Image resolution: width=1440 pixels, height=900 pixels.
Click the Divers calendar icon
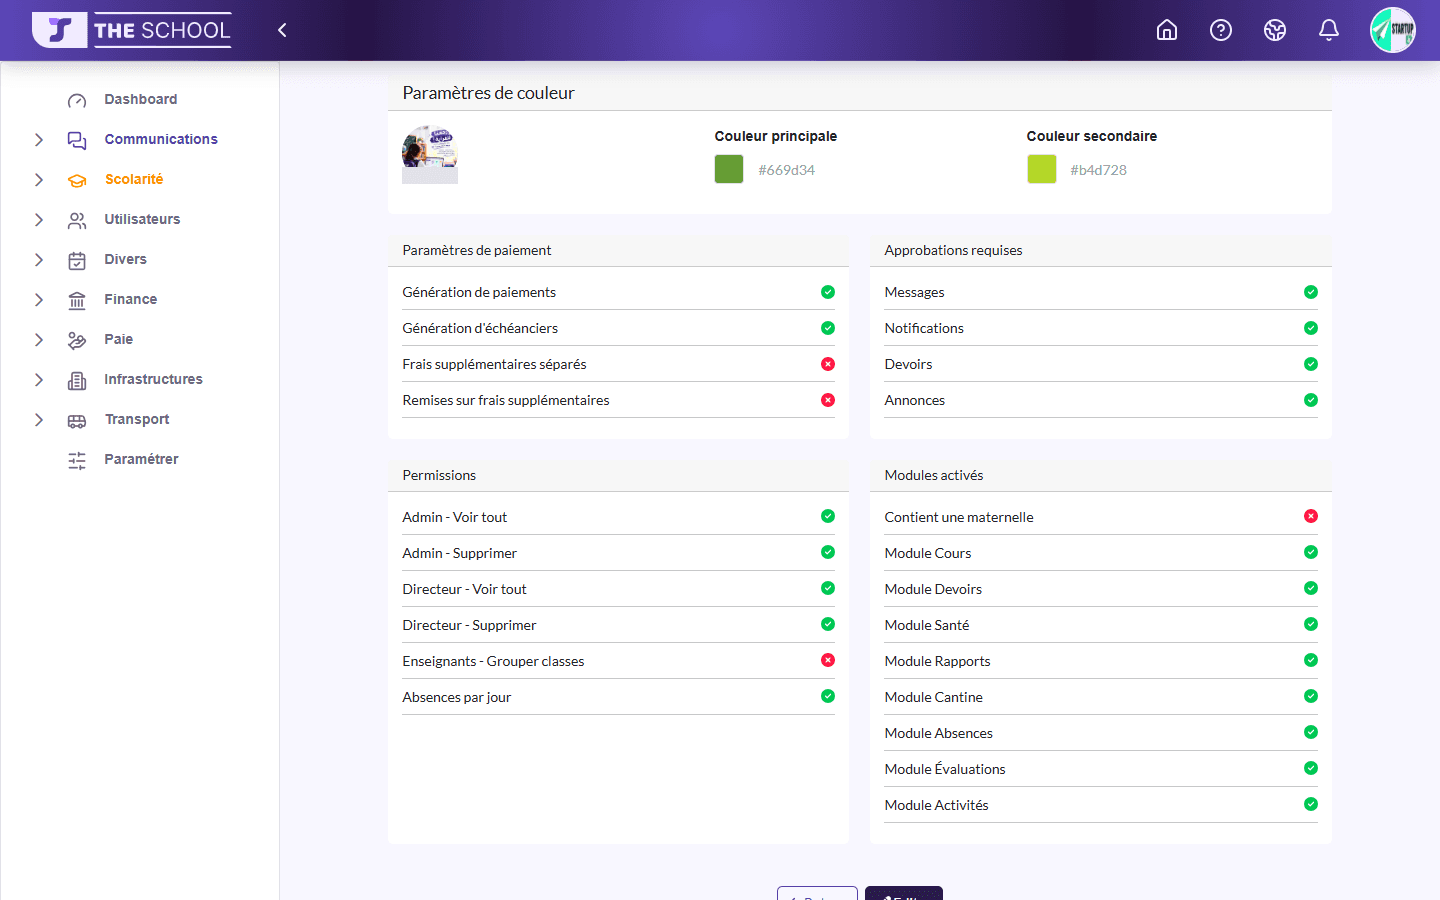tap(77, 260)
